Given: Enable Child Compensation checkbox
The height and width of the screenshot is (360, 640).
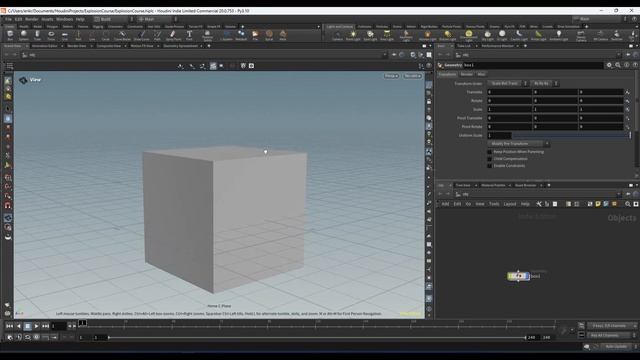Looking at the screenshot, I should coord(489,159).
